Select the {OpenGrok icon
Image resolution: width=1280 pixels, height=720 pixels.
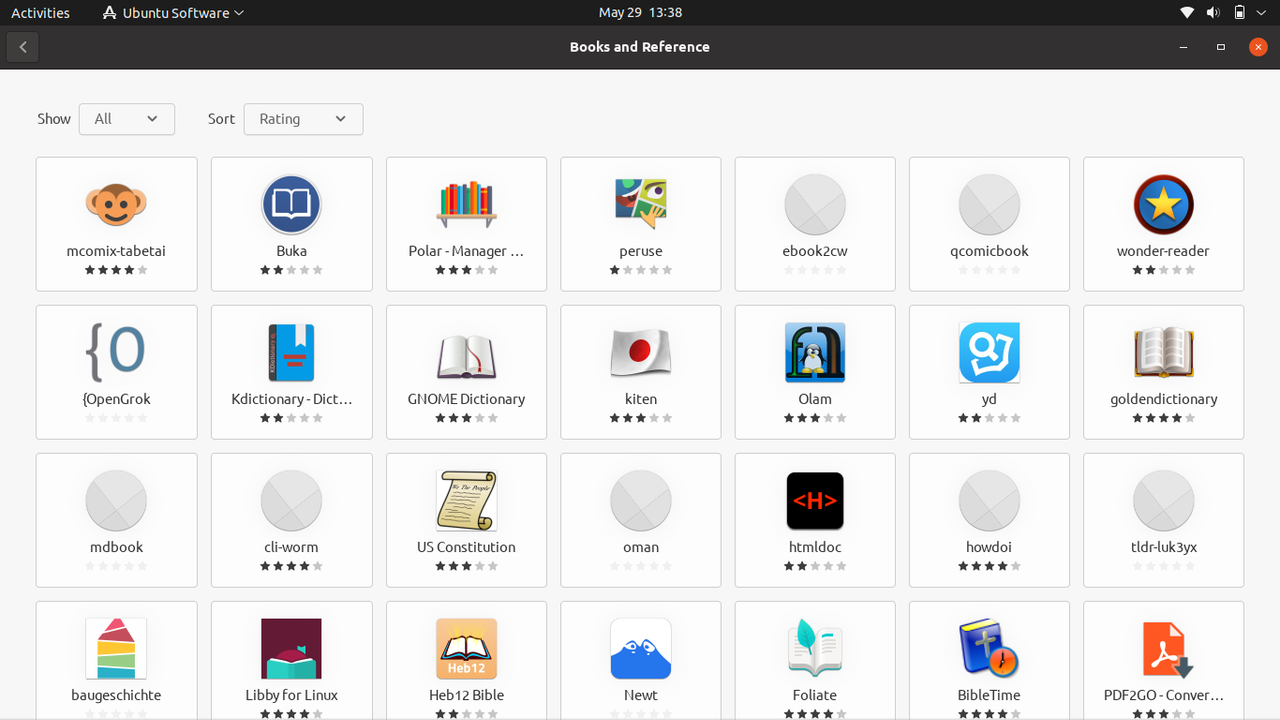(x=116, y=352)
